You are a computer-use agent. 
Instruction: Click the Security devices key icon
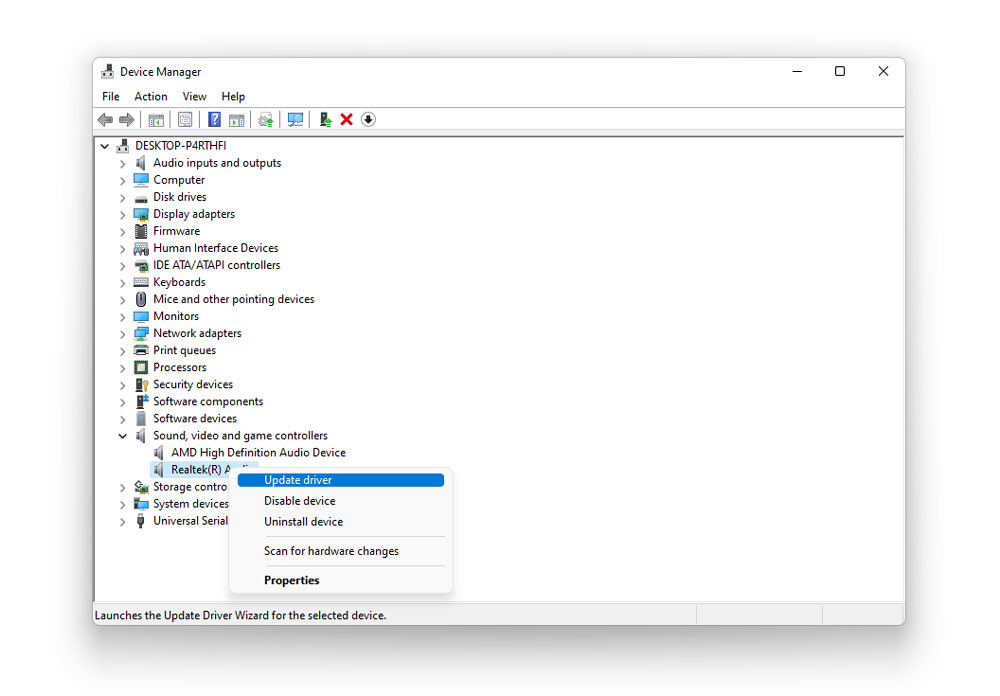pos(141,385)
